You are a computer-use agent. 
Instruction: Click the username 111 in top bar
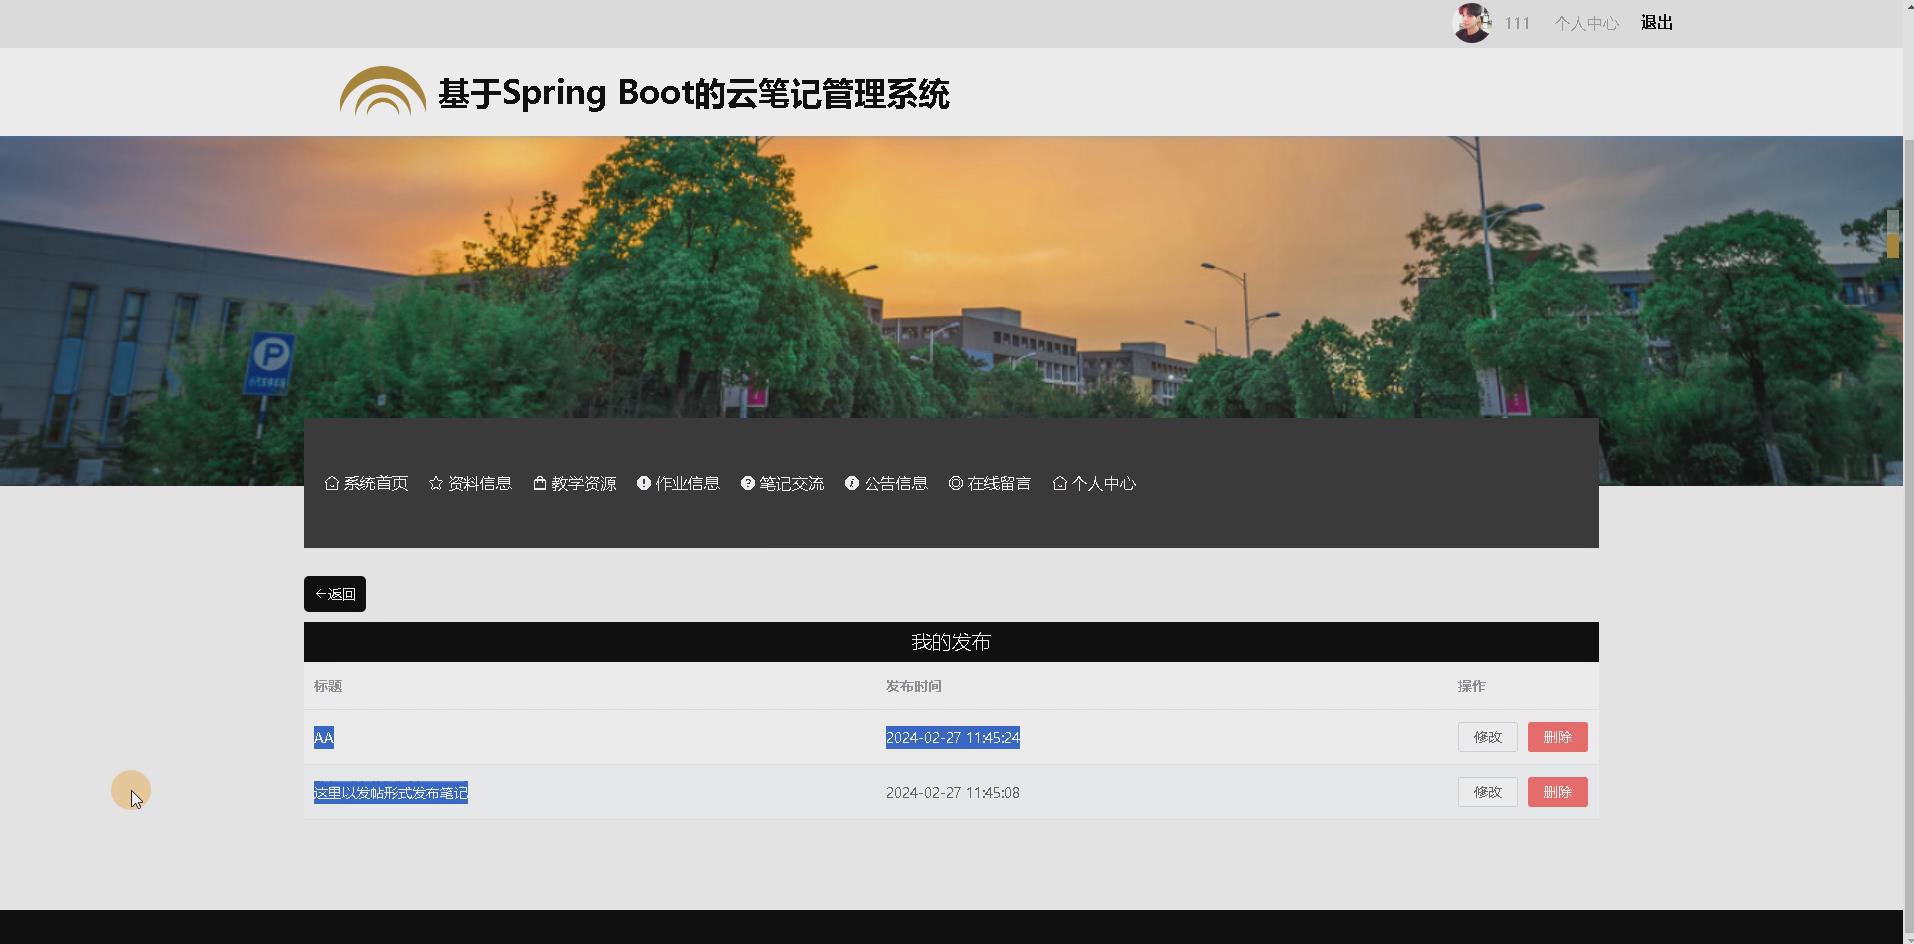click(1517, 23)
